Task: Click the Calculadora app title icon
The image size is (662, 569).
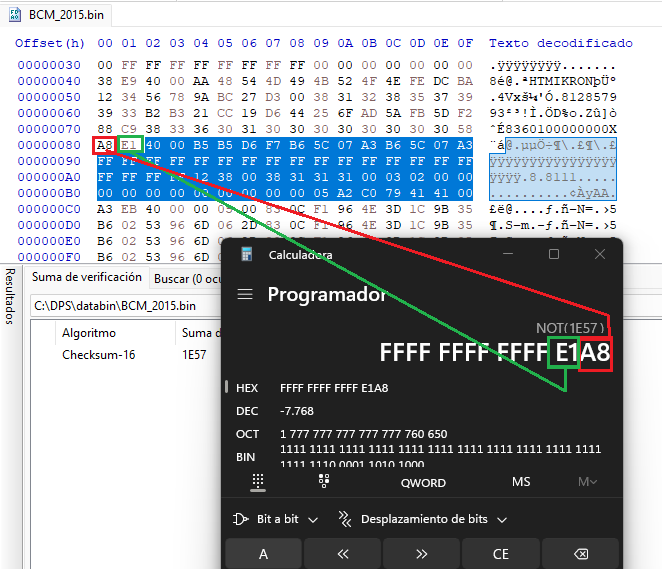Action: (x=247, y=255)
